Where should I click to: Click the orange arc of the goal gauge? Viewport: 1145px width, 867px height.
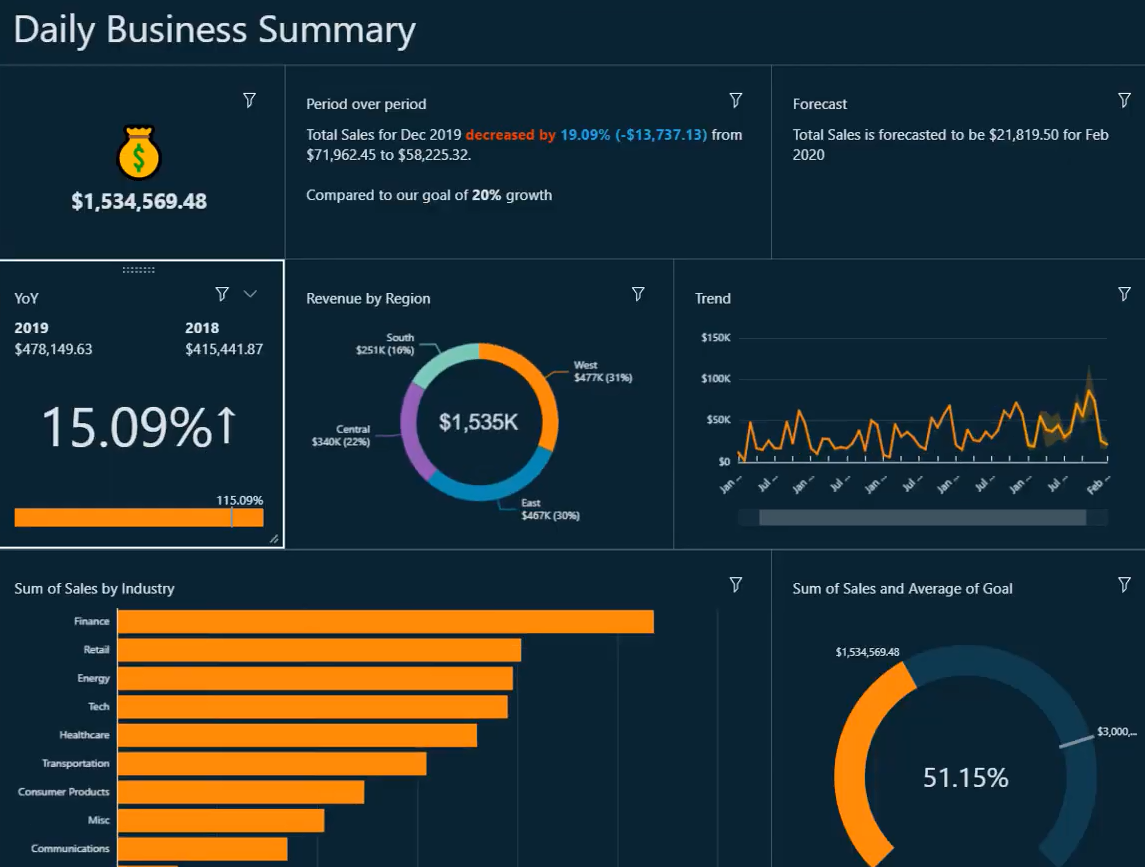point(850,750)
